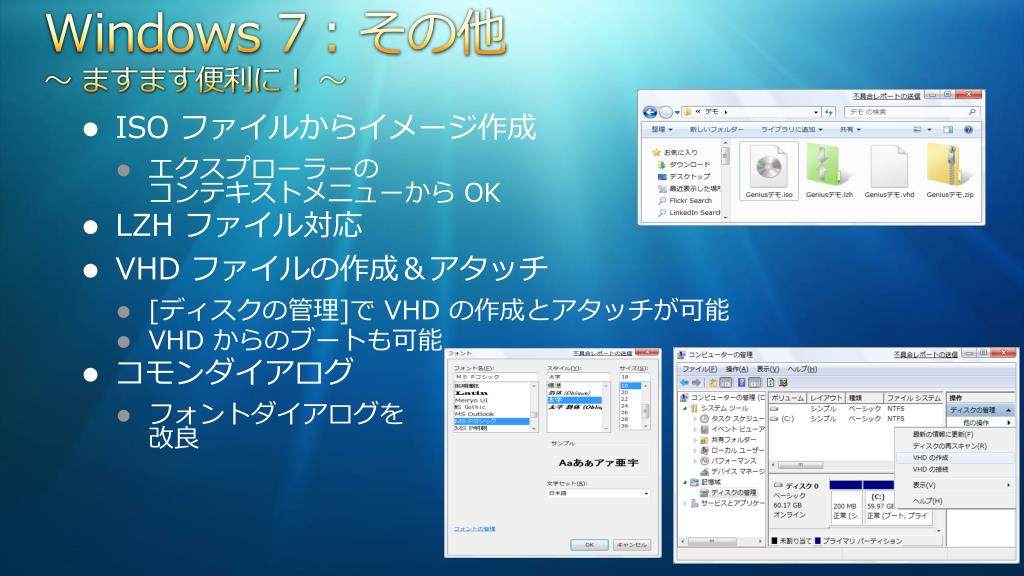1024x576 pixels.
Task: Click the 不具合レポートの送信 link in the Explorer title bar
Action: [x=886, y=97]
